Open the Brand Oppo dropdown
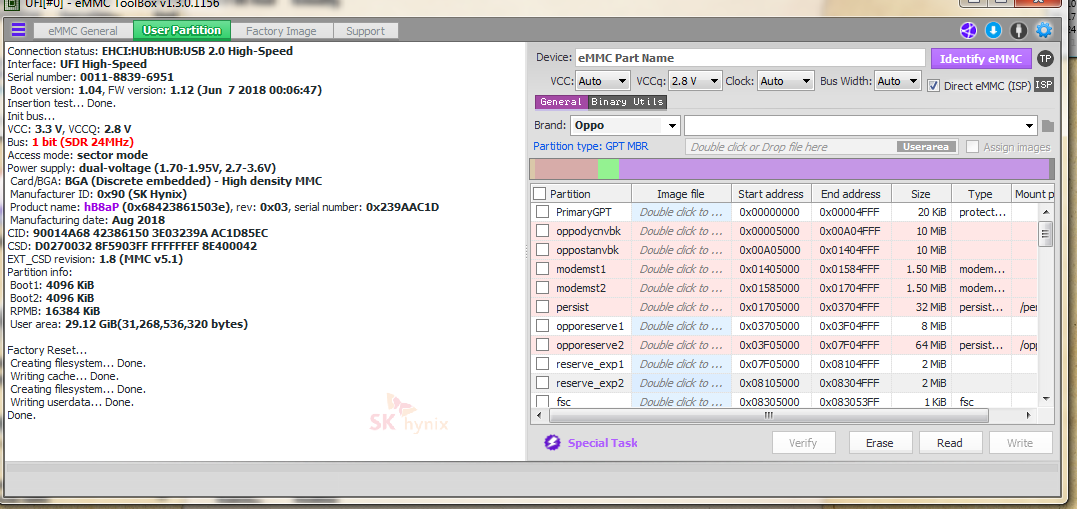The image size is (1077, 509). [x=625, y=126]
